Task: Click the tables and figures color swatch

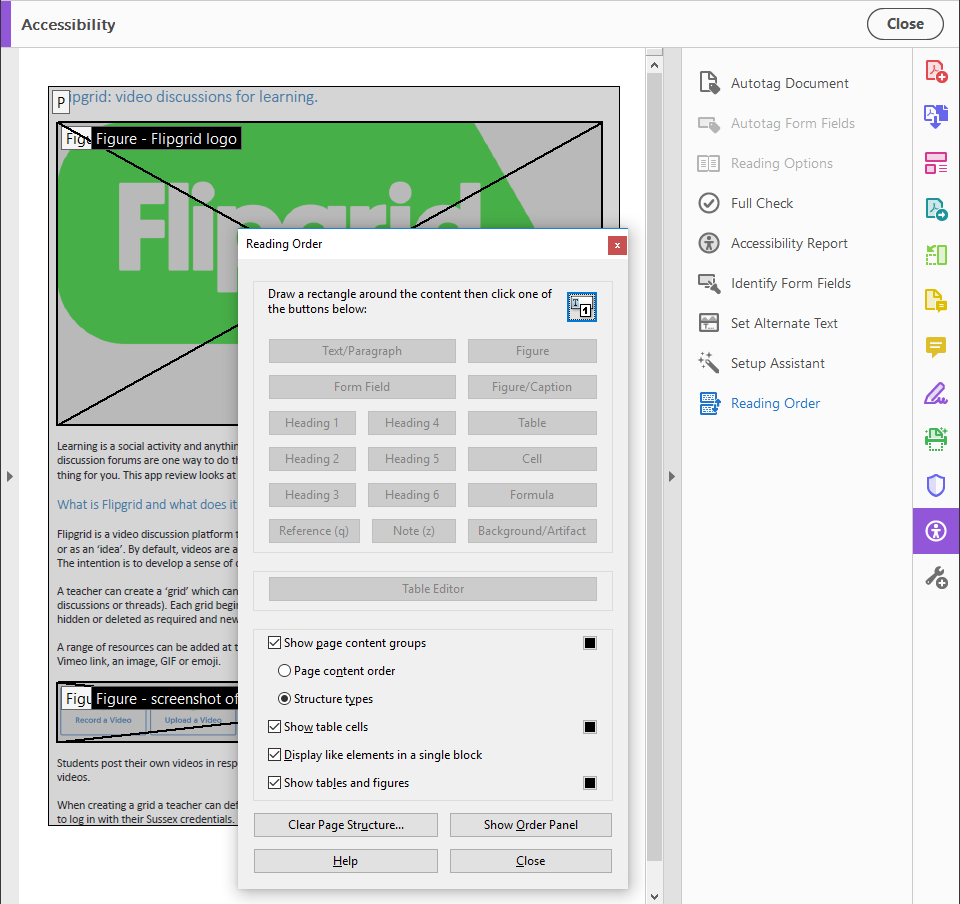Action: point(590,783)
